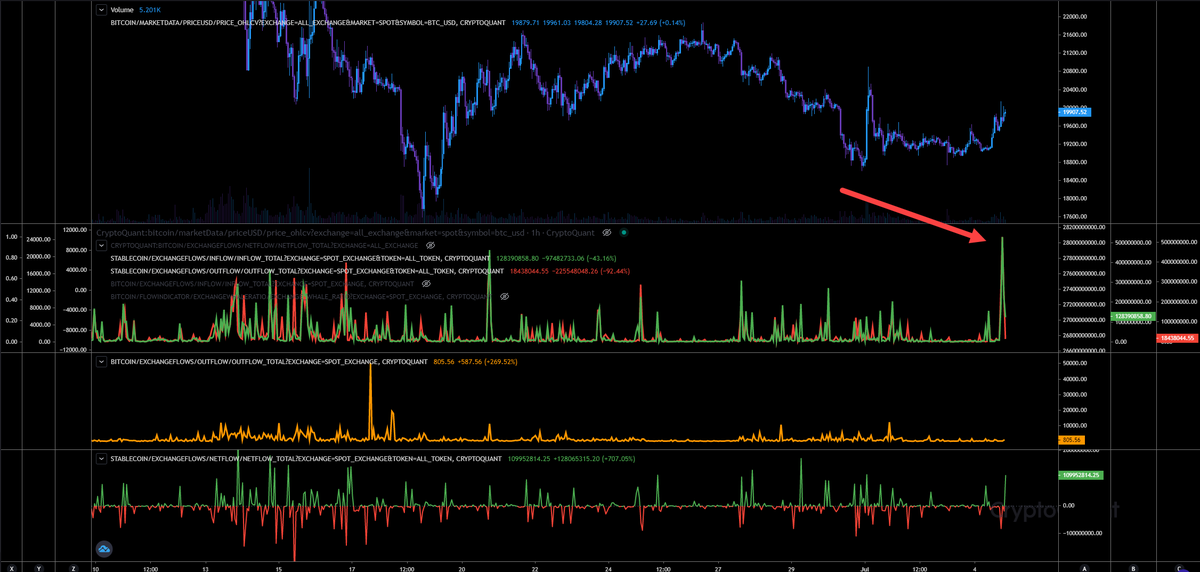
Task: Select the Bitcoin OUTFLOW_TOTAL SPOT_EXCHANGE legend title
Action: 270,364
